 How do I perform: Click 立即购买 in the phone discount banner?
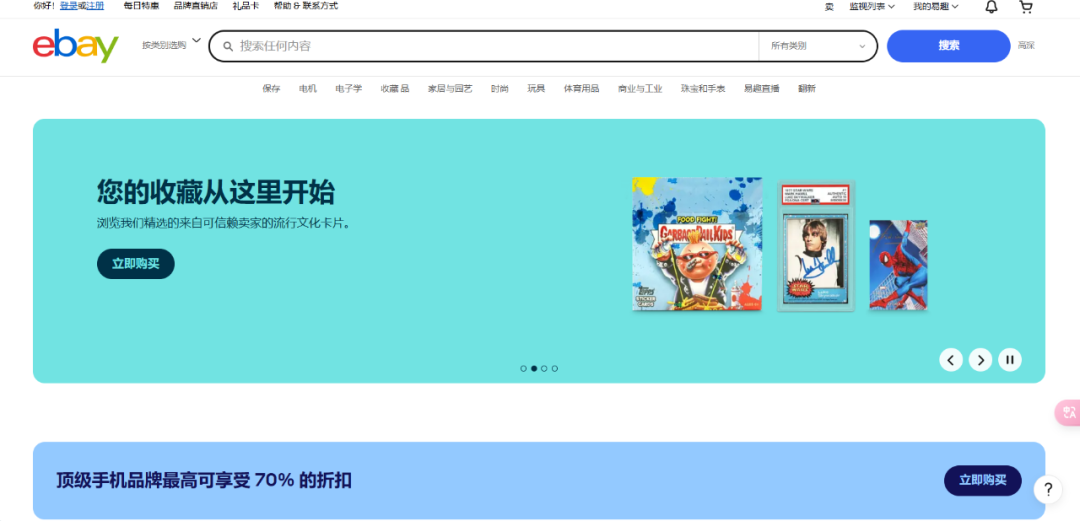(x=983, y=480)
